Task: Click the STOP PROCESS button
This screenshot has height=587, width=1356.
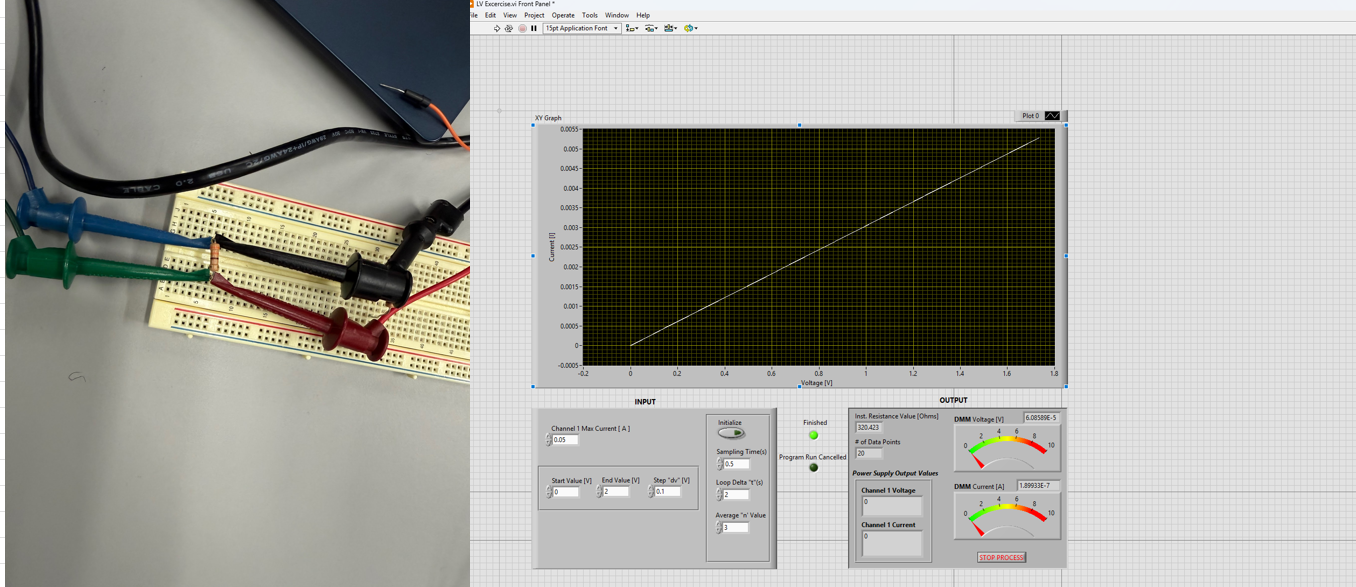Action: [x=1001, y=557]
